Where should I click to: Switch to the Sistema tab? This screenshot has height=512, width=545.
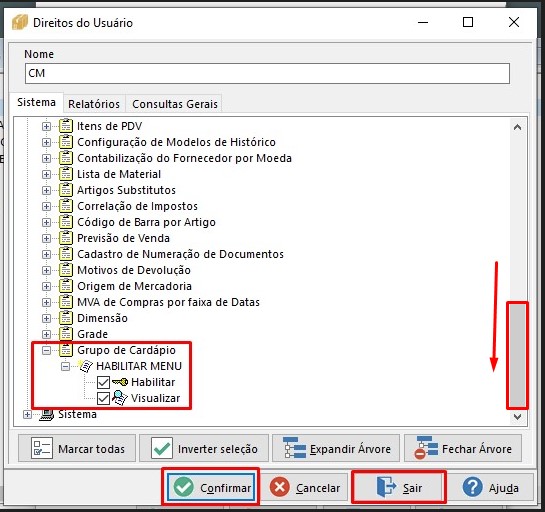(36, 103)
